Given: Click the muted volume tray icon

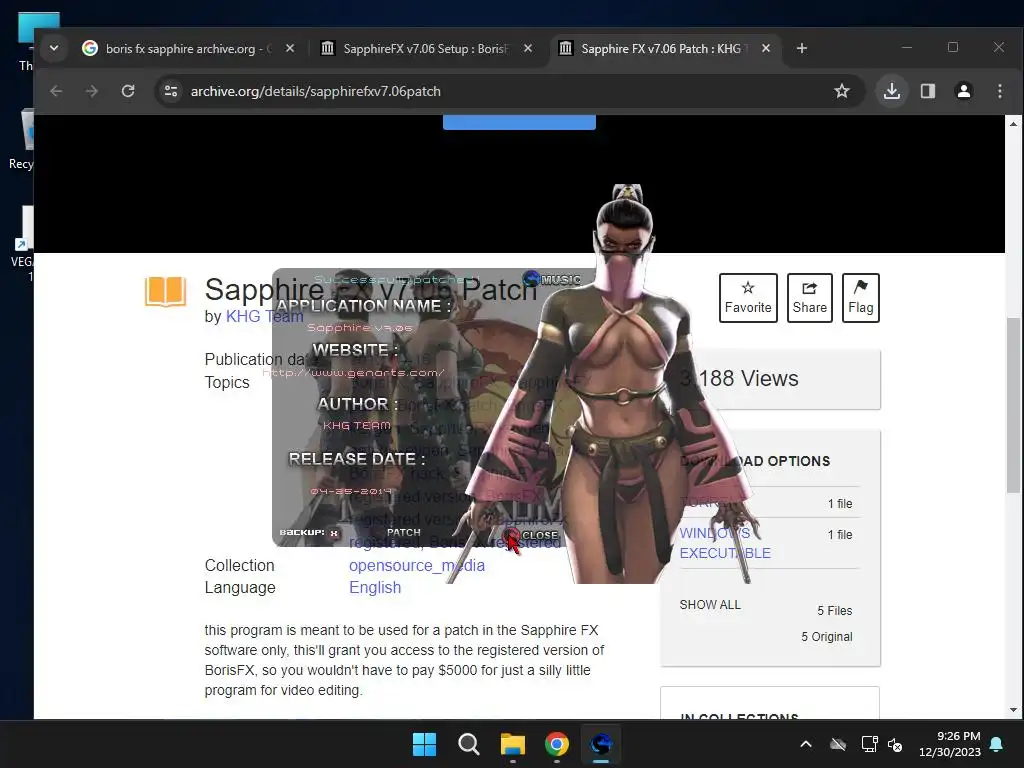Looking at the screenshot, I should pyautogui.click(x=895, y=744).
